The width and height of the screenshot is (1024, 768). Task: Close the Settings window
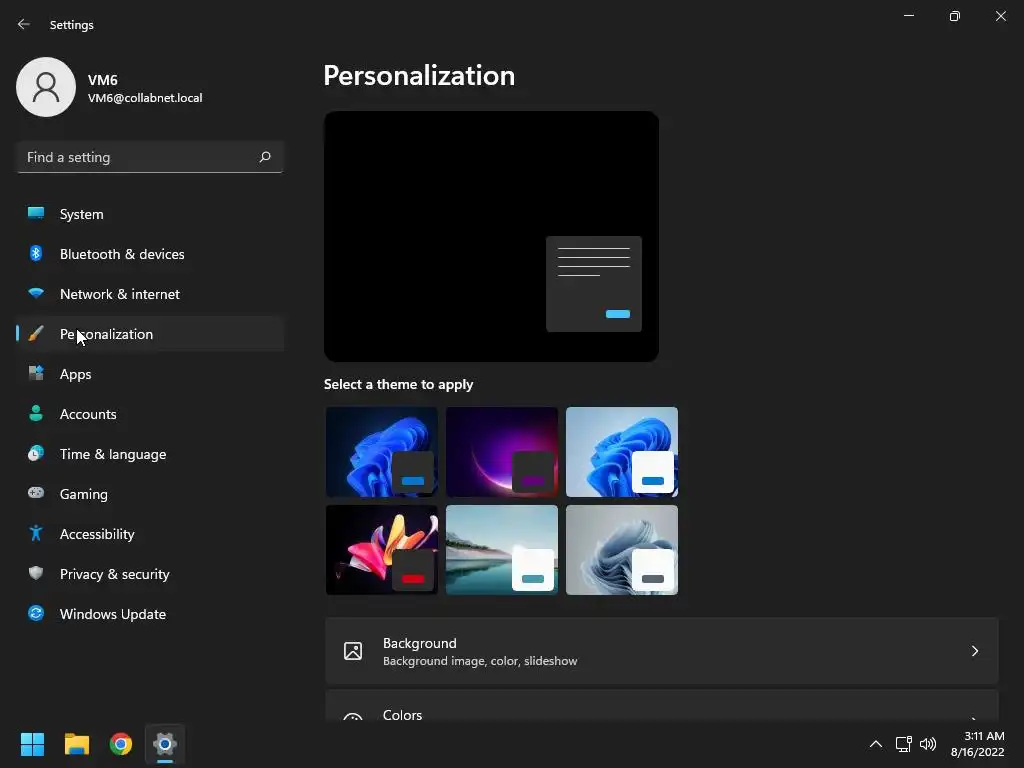click(x=1000, y=16)
